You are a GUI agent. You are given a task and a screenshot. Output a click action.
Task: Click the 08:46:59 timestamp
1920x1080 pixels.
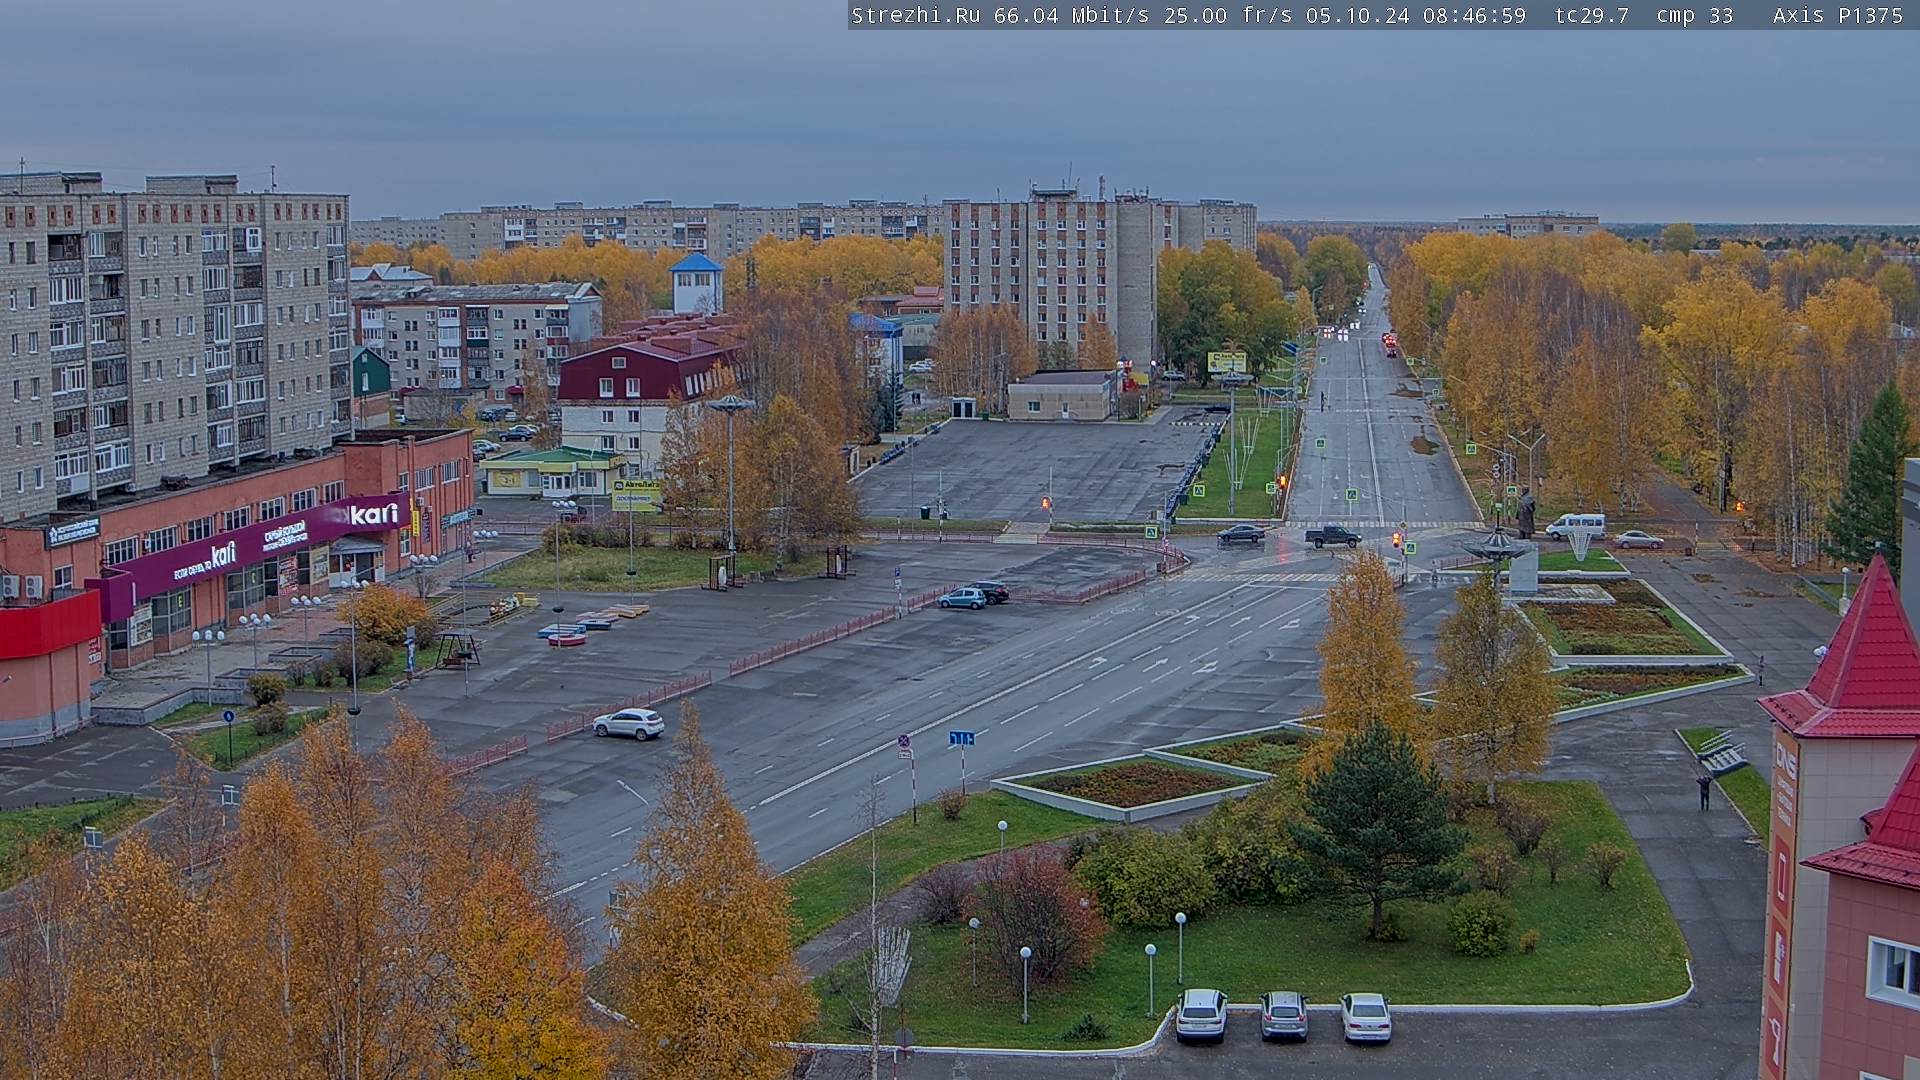[1474, 15]
